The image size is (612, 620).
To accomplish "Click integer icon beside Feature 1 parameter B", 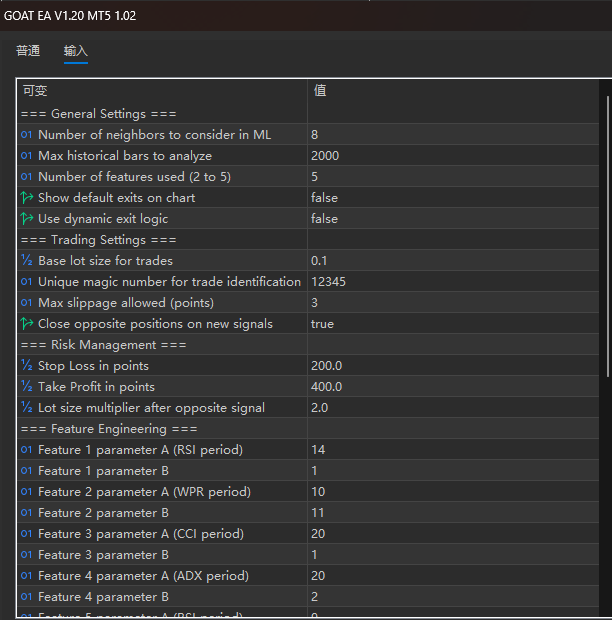I will [x=26, y=471].
